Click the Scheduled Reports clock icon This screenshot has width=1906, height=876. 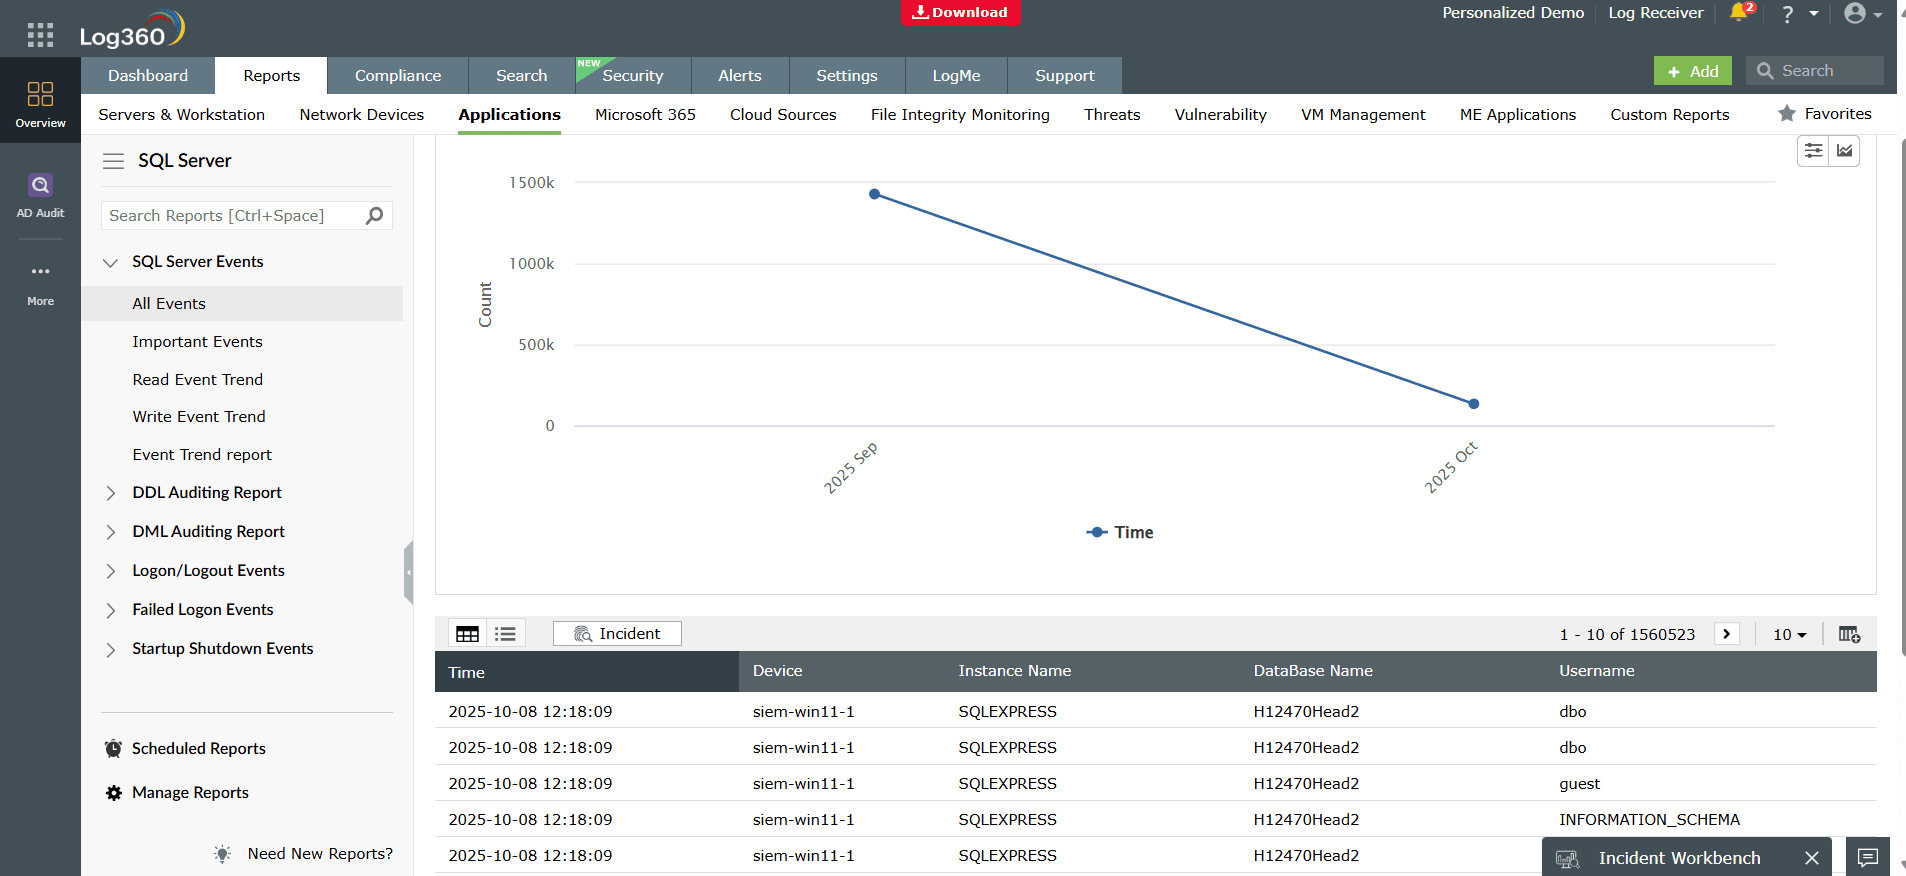114,748
